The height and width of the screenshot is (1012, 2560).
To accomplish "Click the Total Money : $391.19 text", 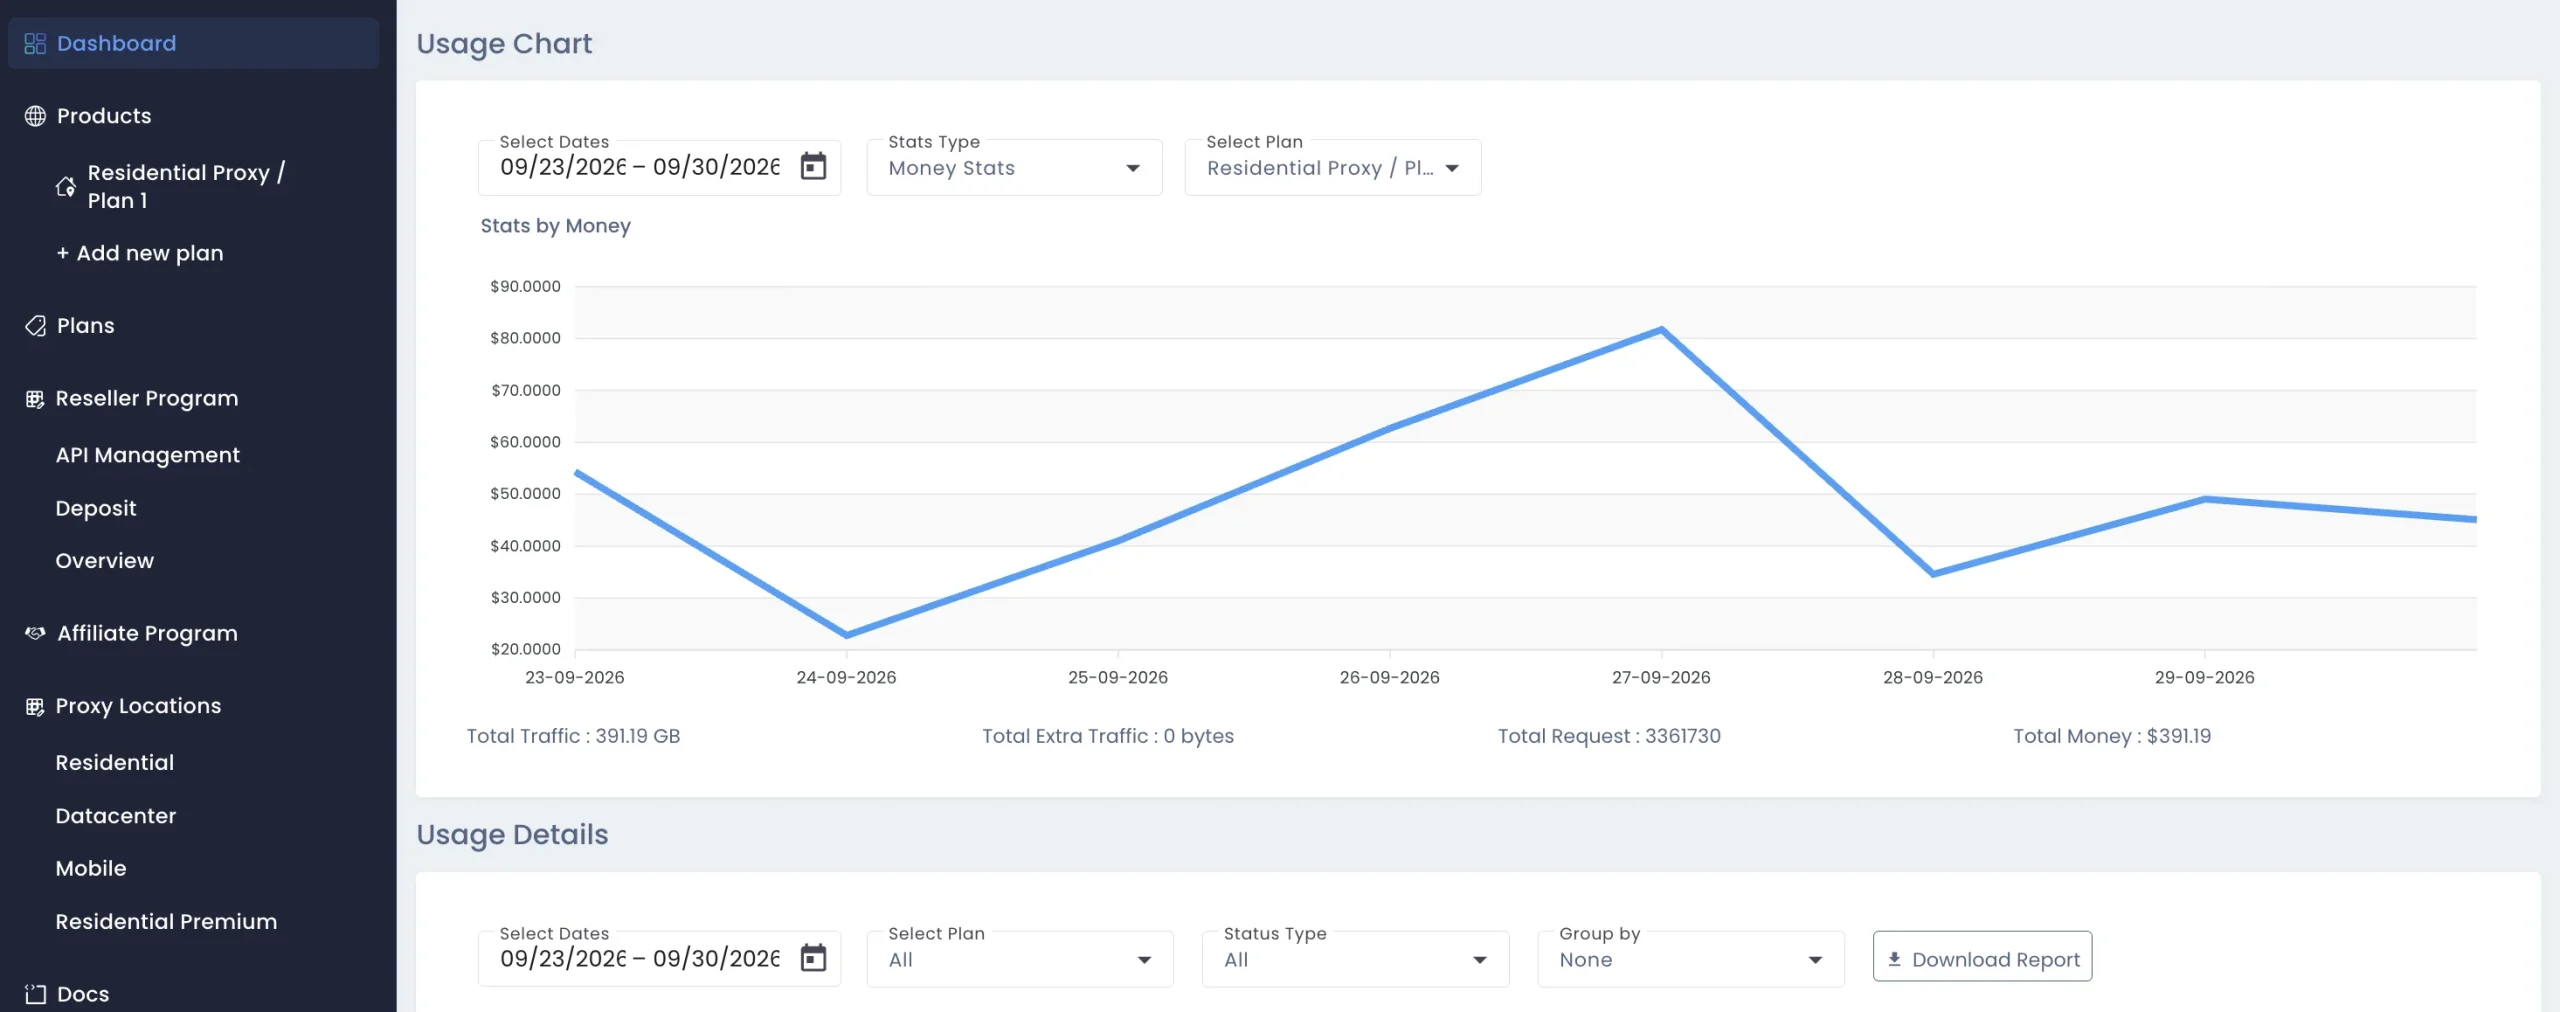I will (x=2112, y=736).
